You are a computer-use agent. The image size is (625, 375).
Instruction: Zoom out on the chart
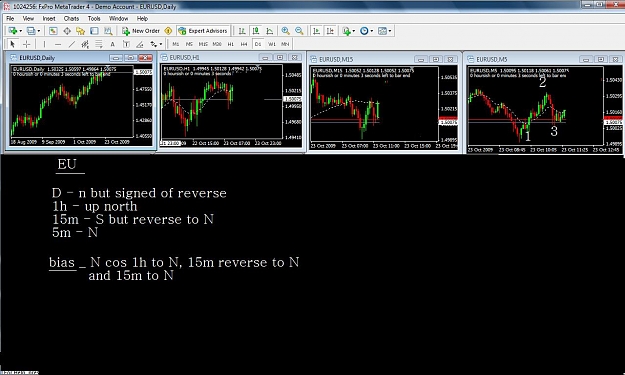click(299, 31)
